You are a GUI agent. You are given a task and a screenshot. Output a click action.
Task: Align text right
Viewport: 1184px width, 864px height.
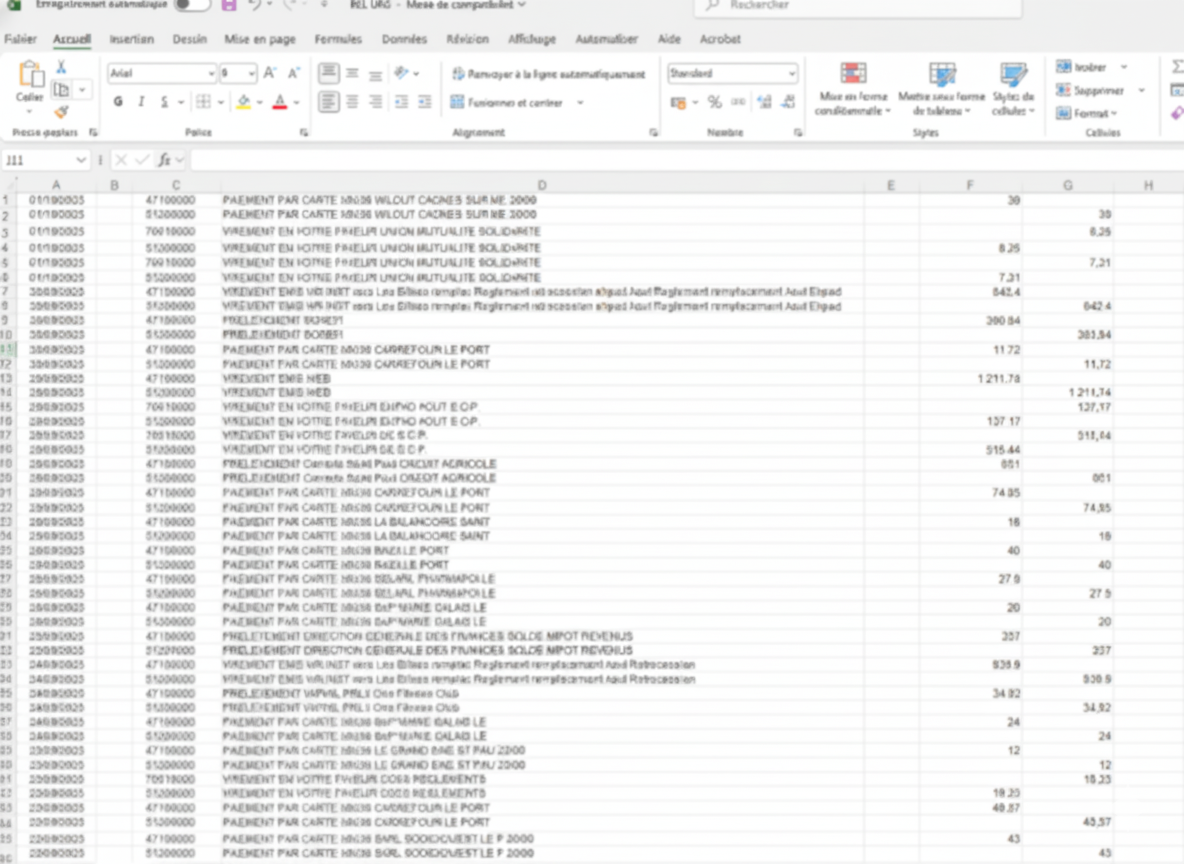(x=375, y=101)
